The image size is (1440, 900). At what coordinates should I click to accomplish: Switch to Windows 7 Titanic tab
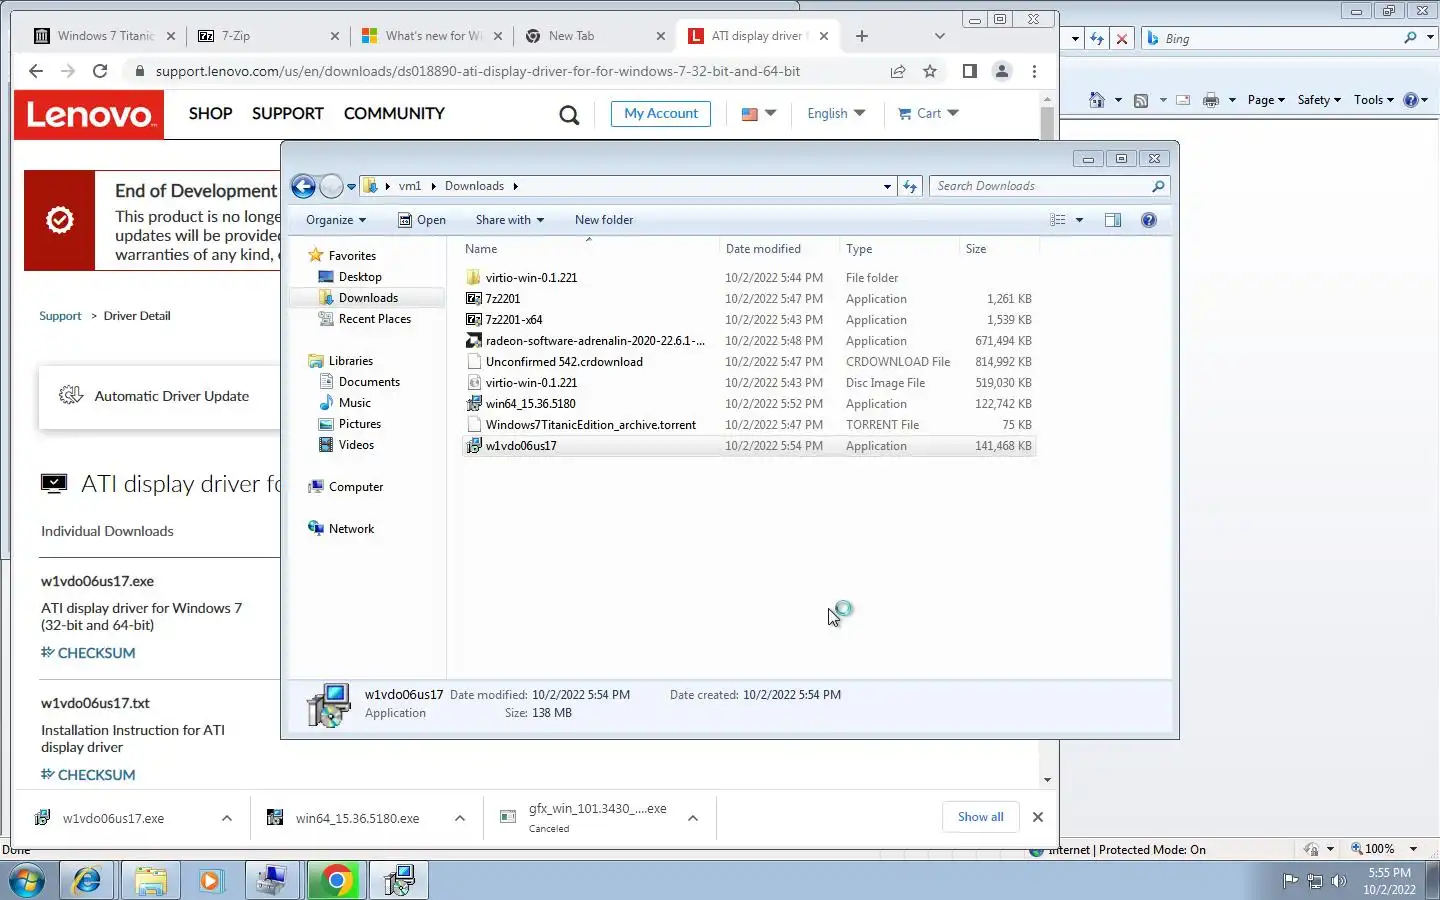tap(105, 36)
